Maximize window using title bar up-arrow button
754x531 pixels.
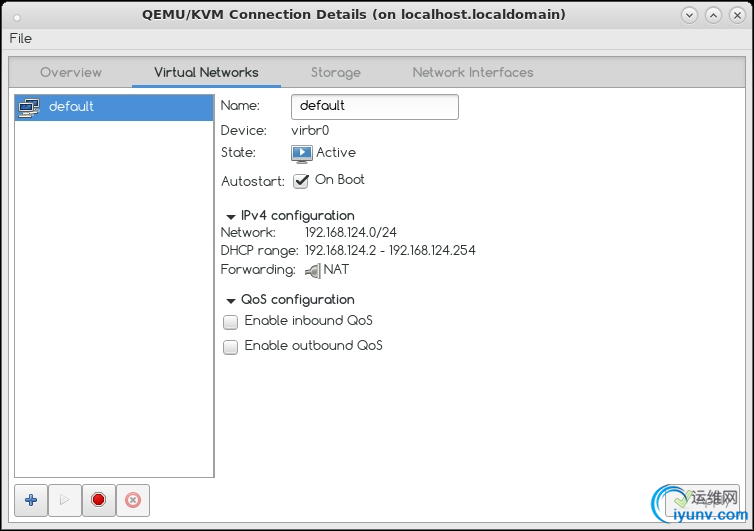[x=714, y=15]
